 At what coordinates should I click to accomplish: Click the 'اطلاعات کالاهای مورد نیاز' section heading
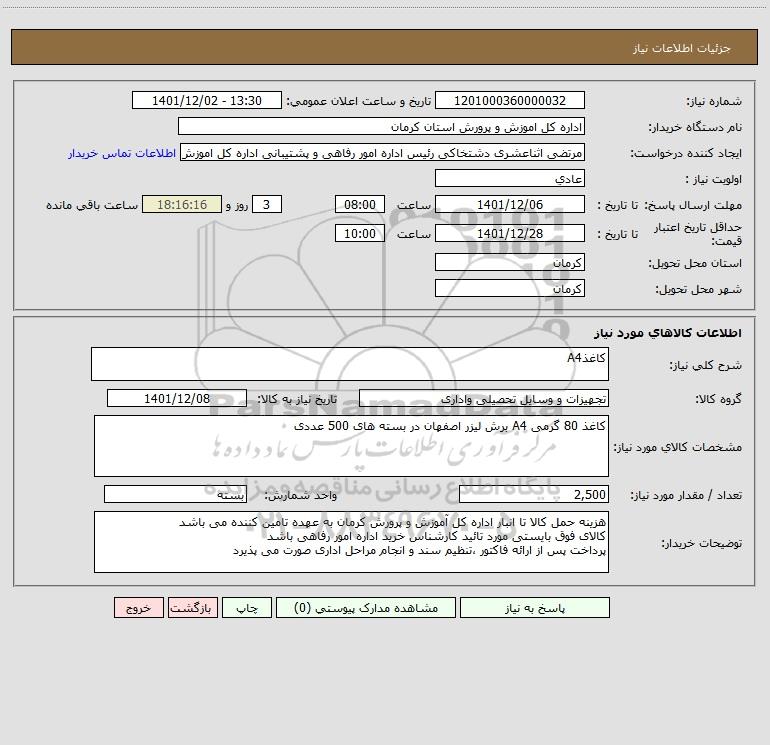pyautogui.click(x=668, y=333)
